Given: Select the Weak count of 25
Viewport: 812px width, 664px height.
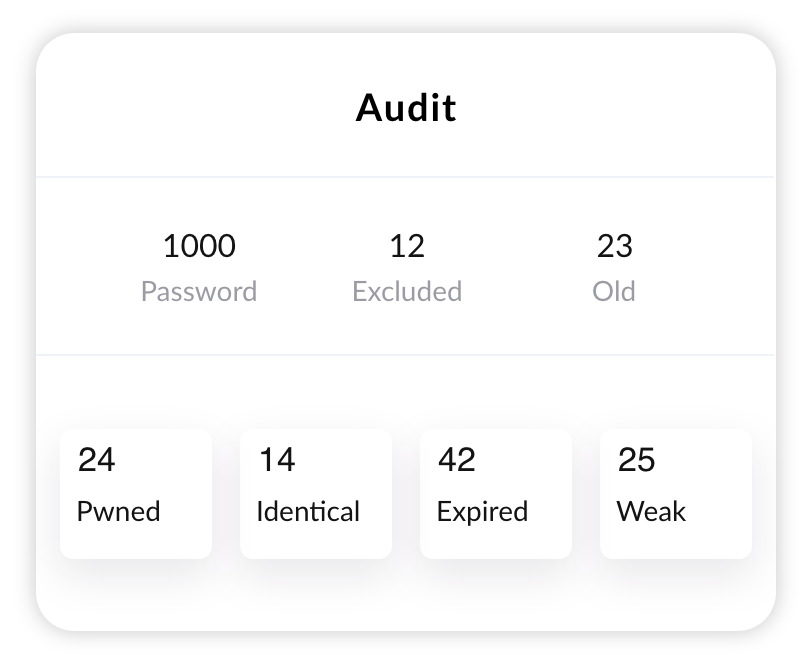Looking at the screenshot, I should point(636,461).
